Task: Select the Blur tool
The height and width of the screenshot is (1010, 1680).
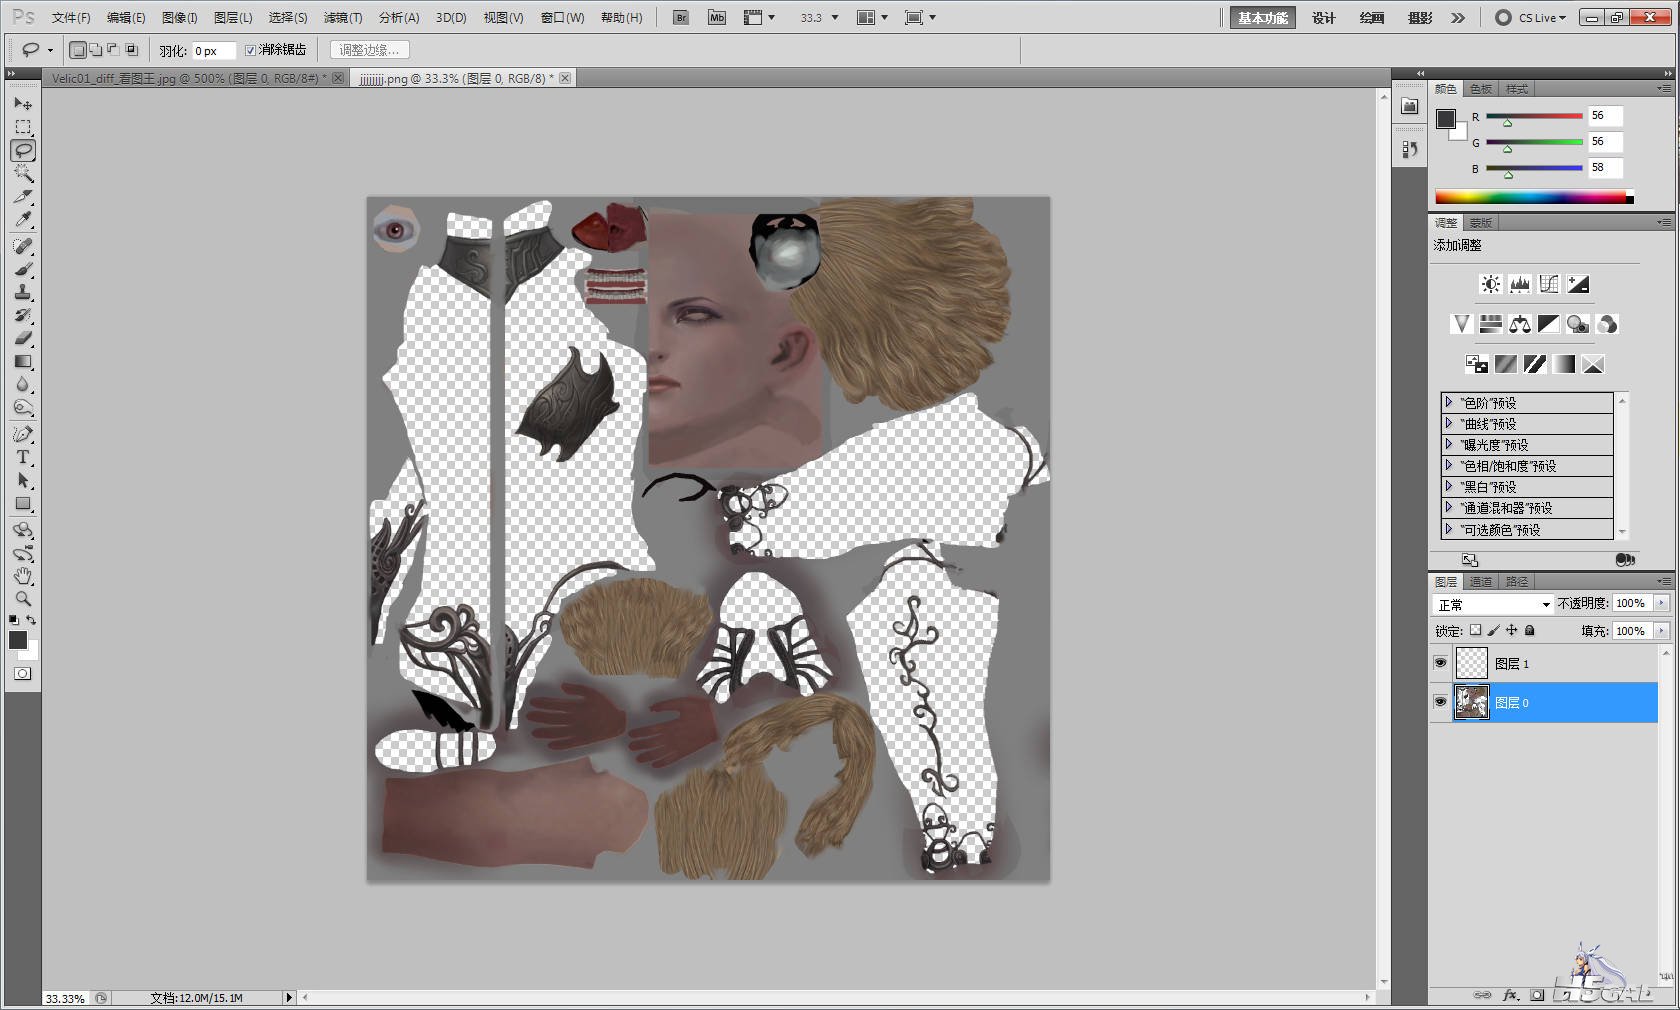Action: pyautogui.click(x=23, y=384)
